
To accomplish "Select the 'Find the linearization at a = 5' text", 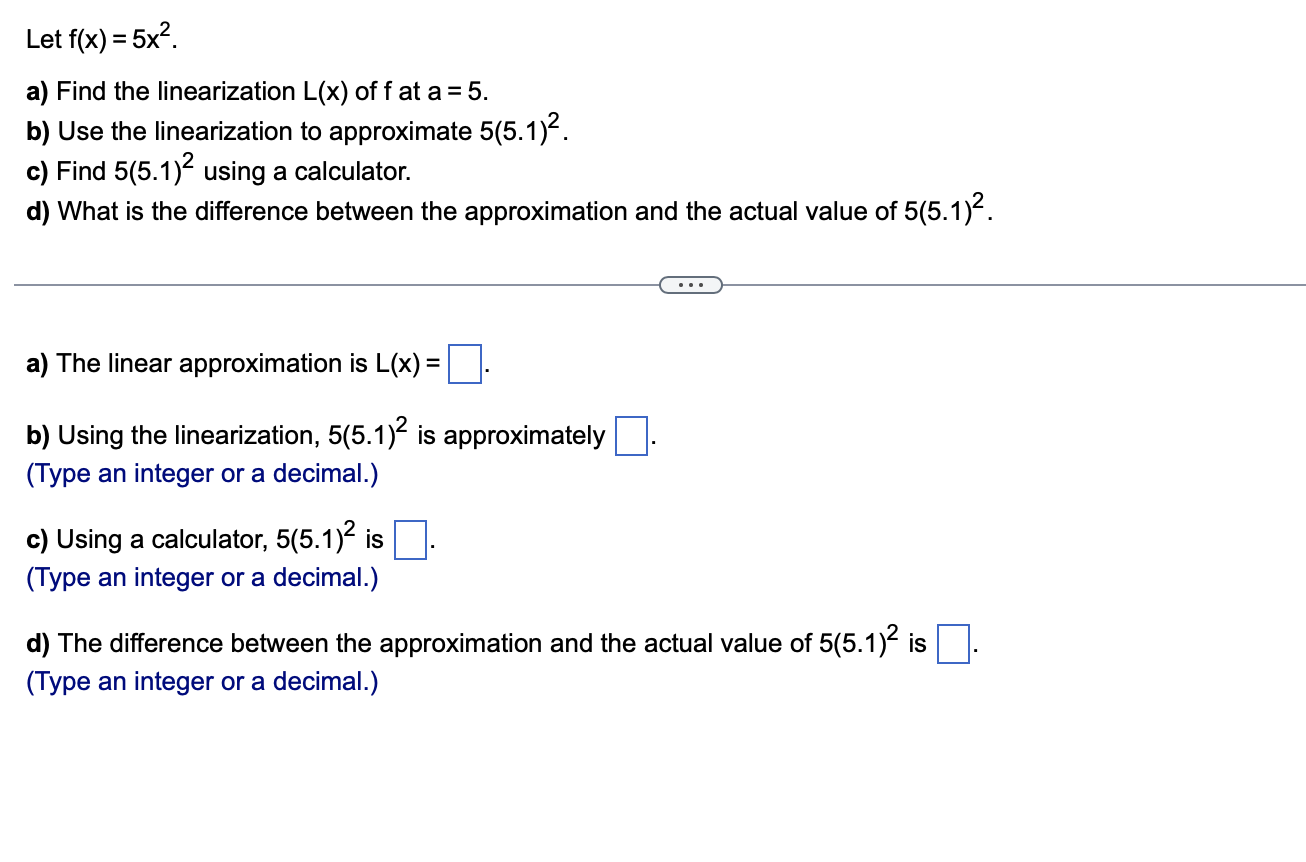I will [x=256, y=92].
